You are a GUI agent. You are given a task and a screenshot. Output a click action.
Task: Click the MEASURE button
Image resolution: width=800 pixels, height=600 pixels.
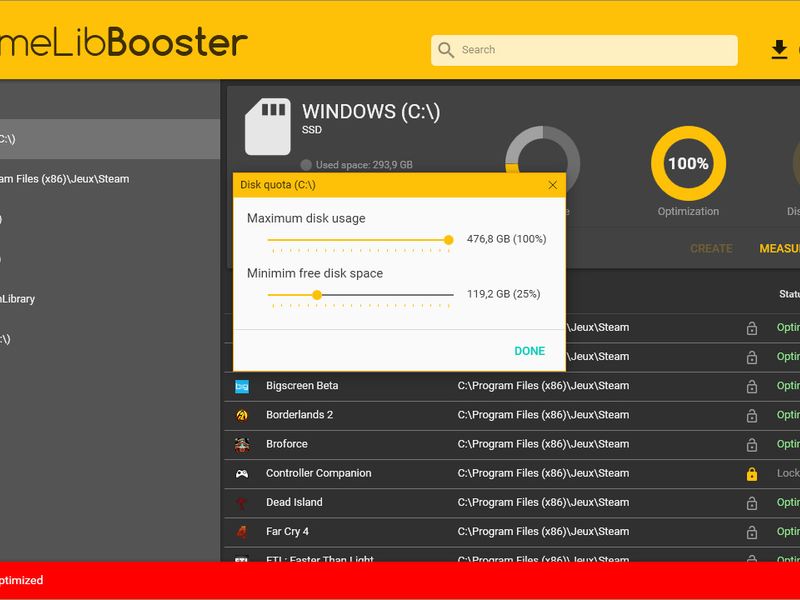pos(780,248)
